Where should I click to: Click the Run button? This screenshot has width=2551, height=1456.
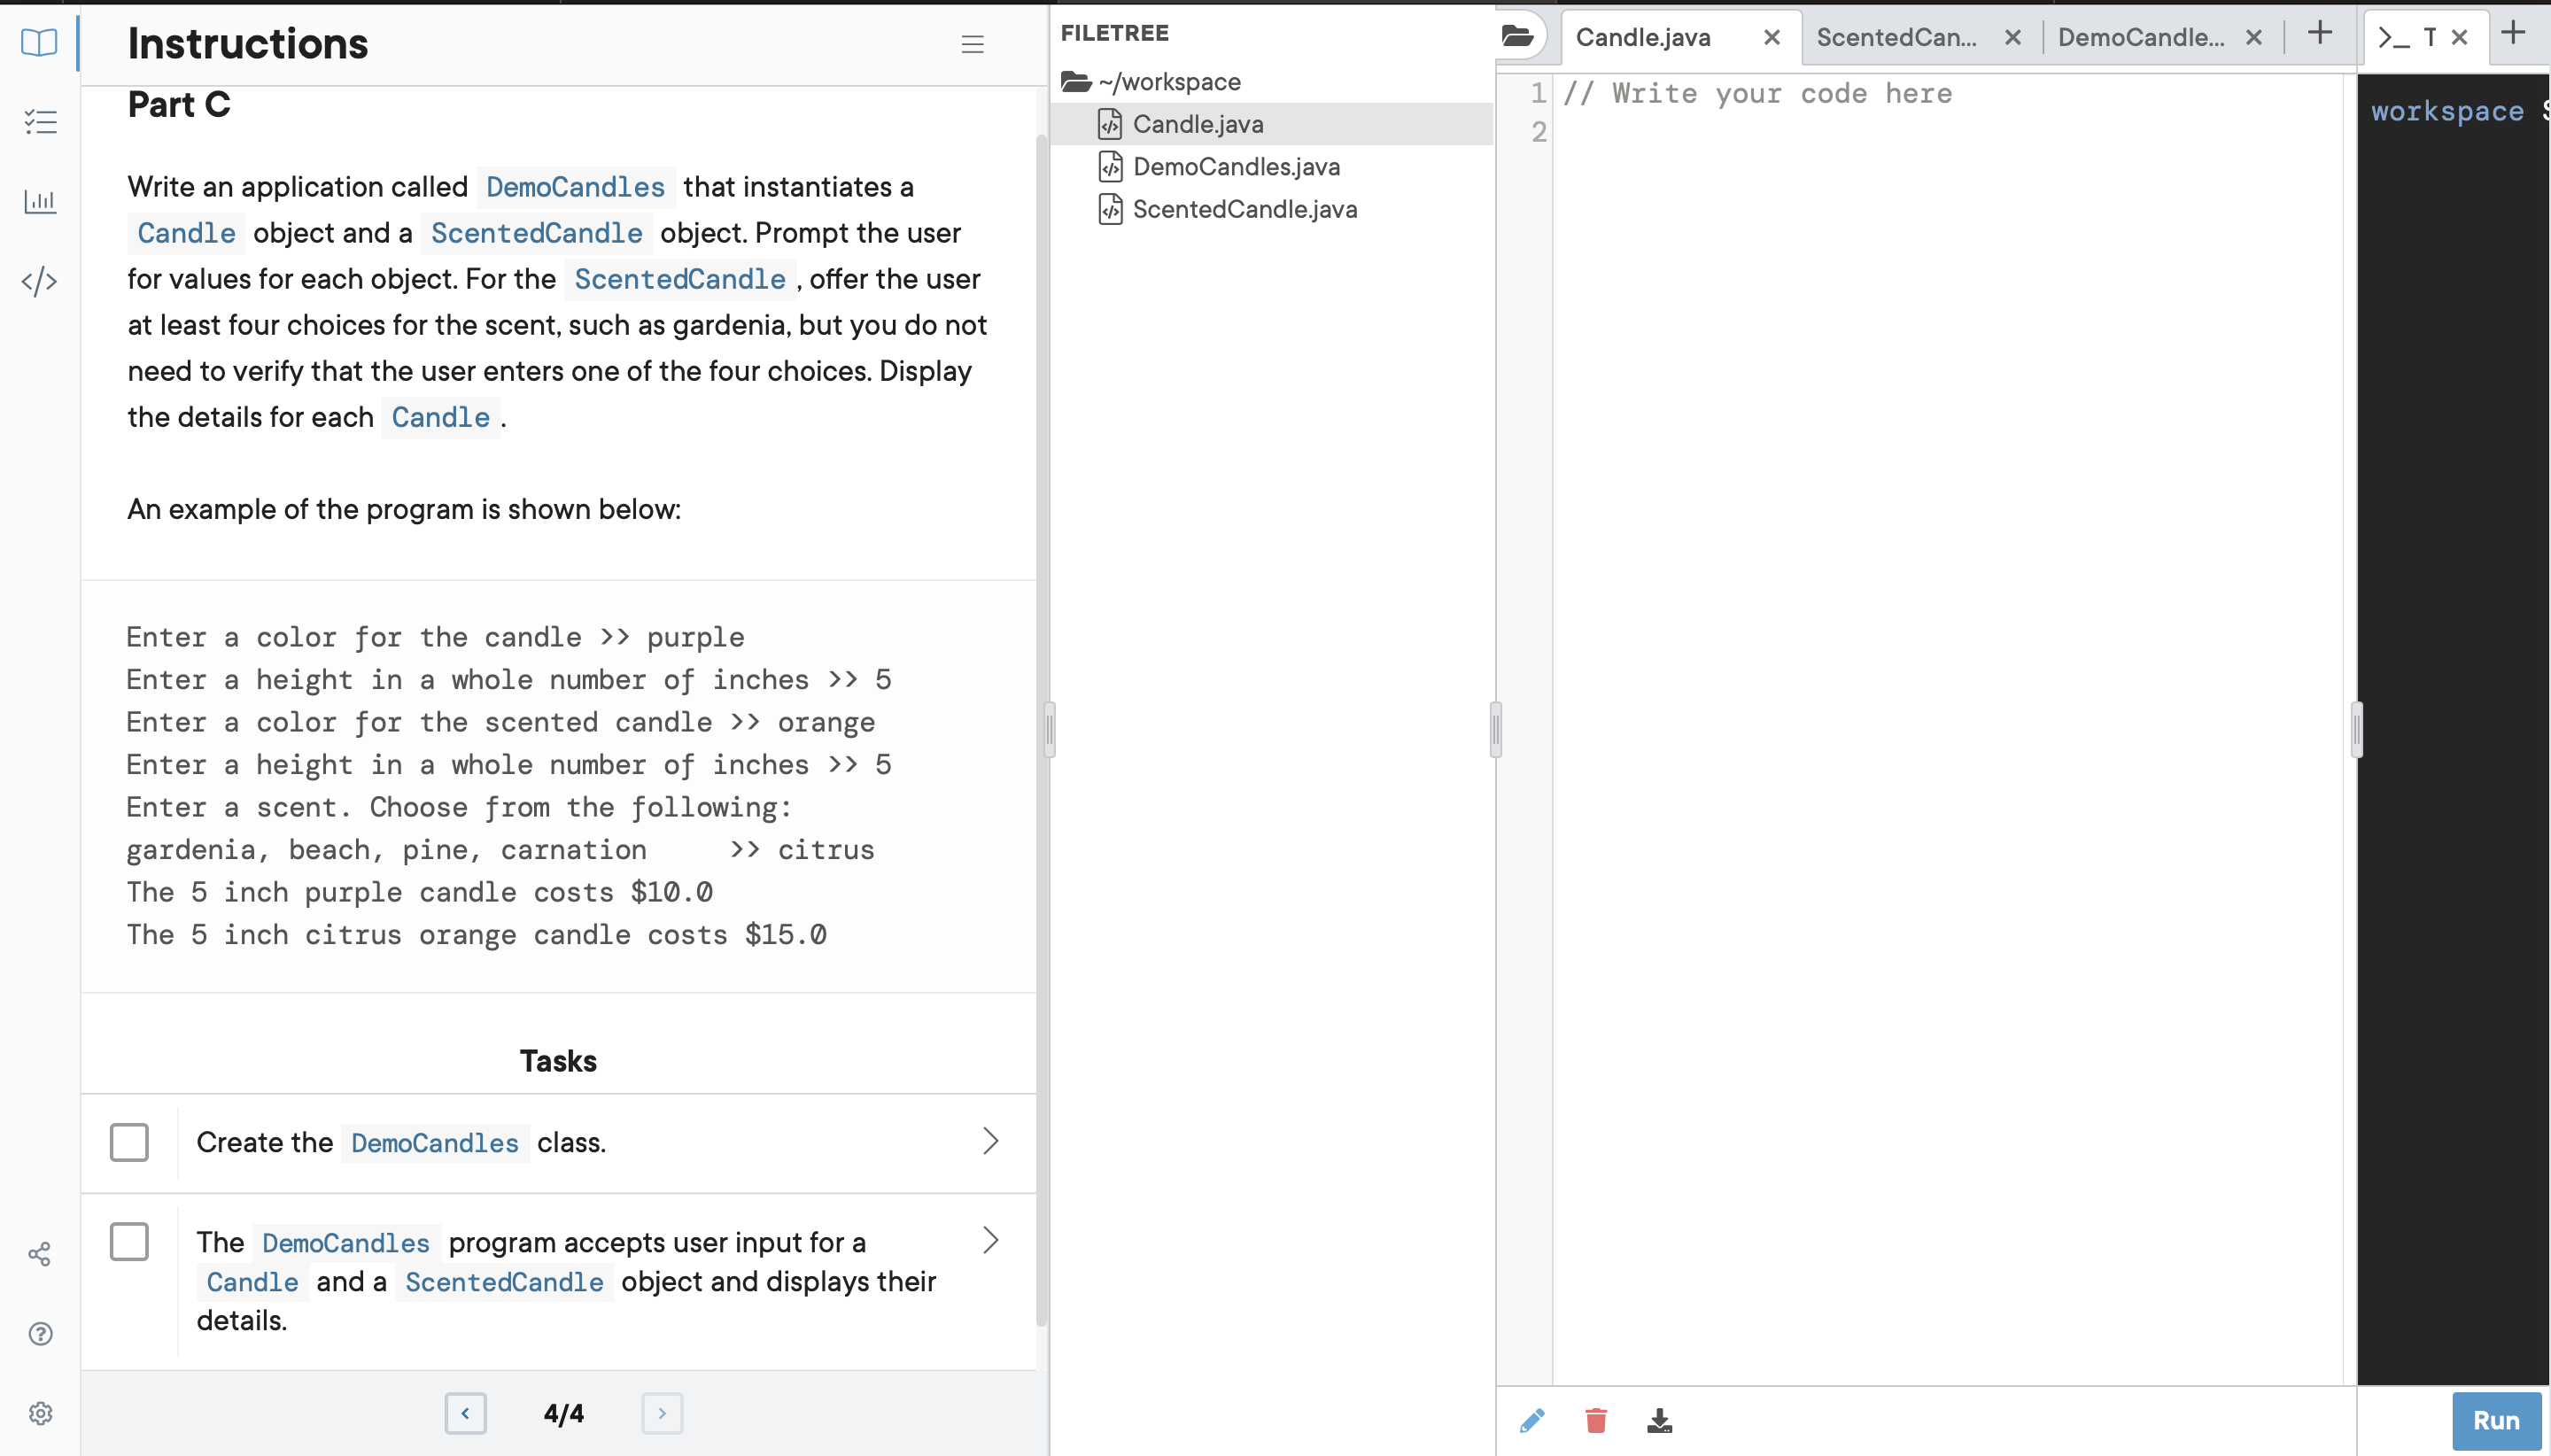pos(2495,1419)
